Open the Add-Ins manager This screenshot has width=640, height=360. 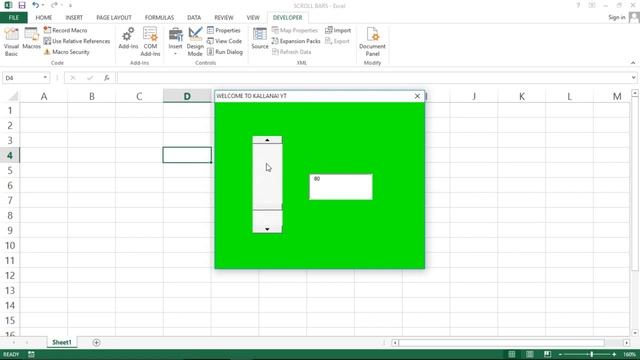[x=128, y=39]
